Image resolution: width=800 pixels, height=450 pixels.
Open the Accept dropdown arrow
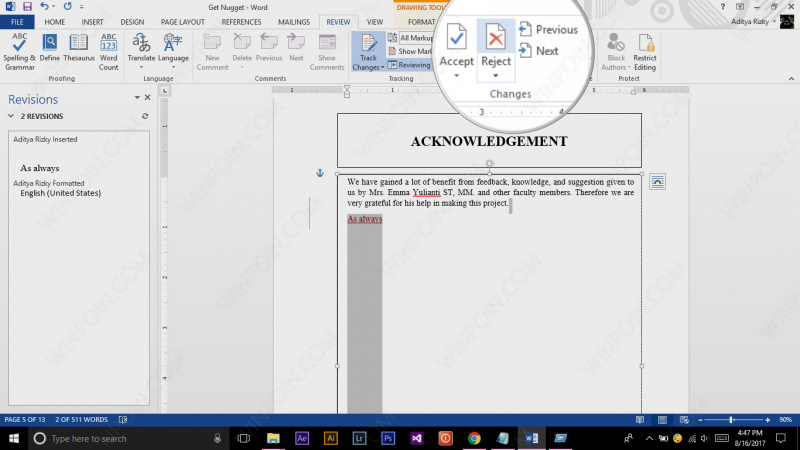click(457, 76)
